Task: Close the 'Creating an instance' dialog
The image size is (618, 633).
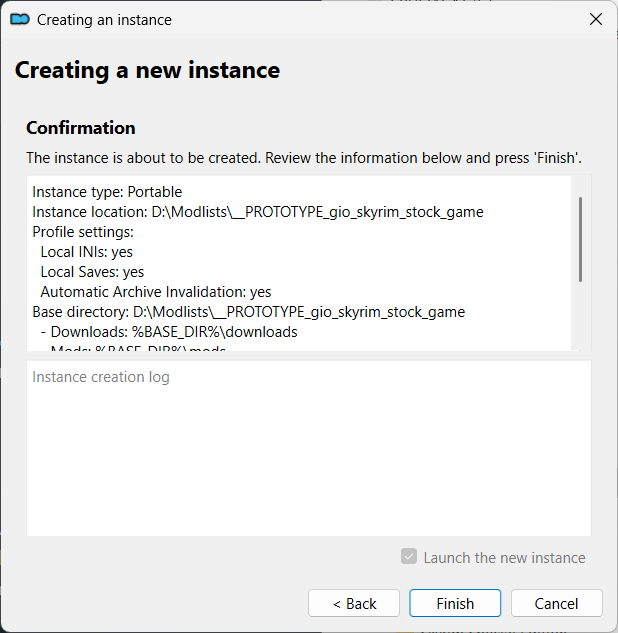Action: pos(596,19)
